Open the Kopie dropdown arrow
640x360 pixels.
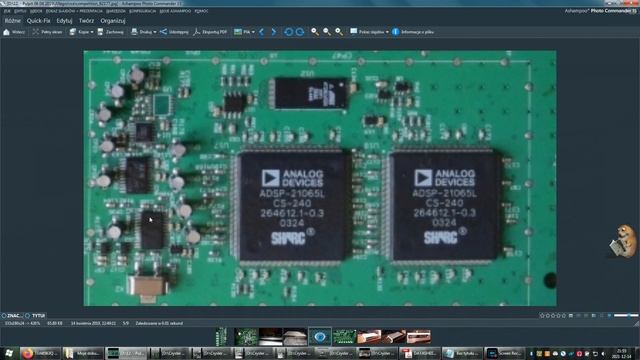[x=92, y=32]
